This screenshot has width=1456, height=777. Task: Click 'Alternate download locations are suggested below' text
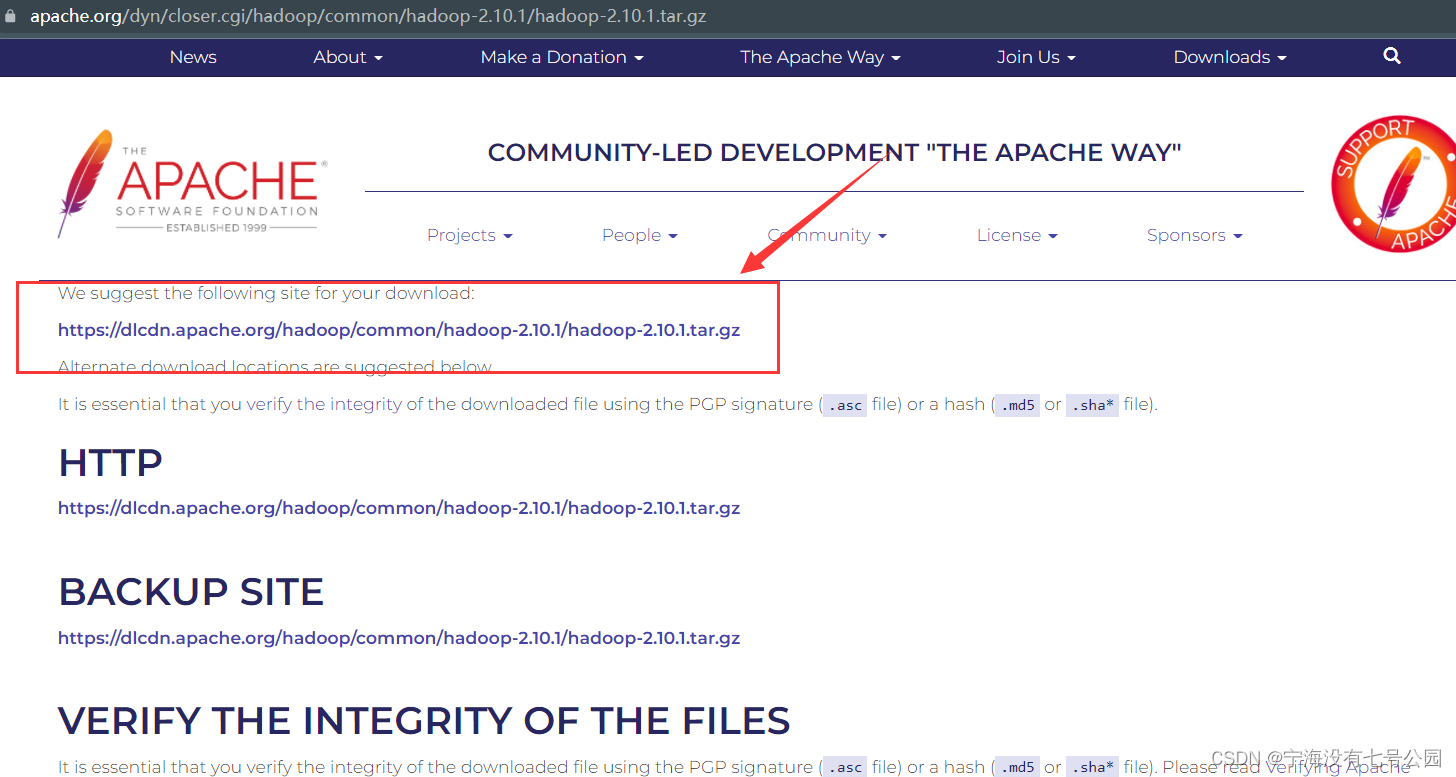click(x=276, y=367)
